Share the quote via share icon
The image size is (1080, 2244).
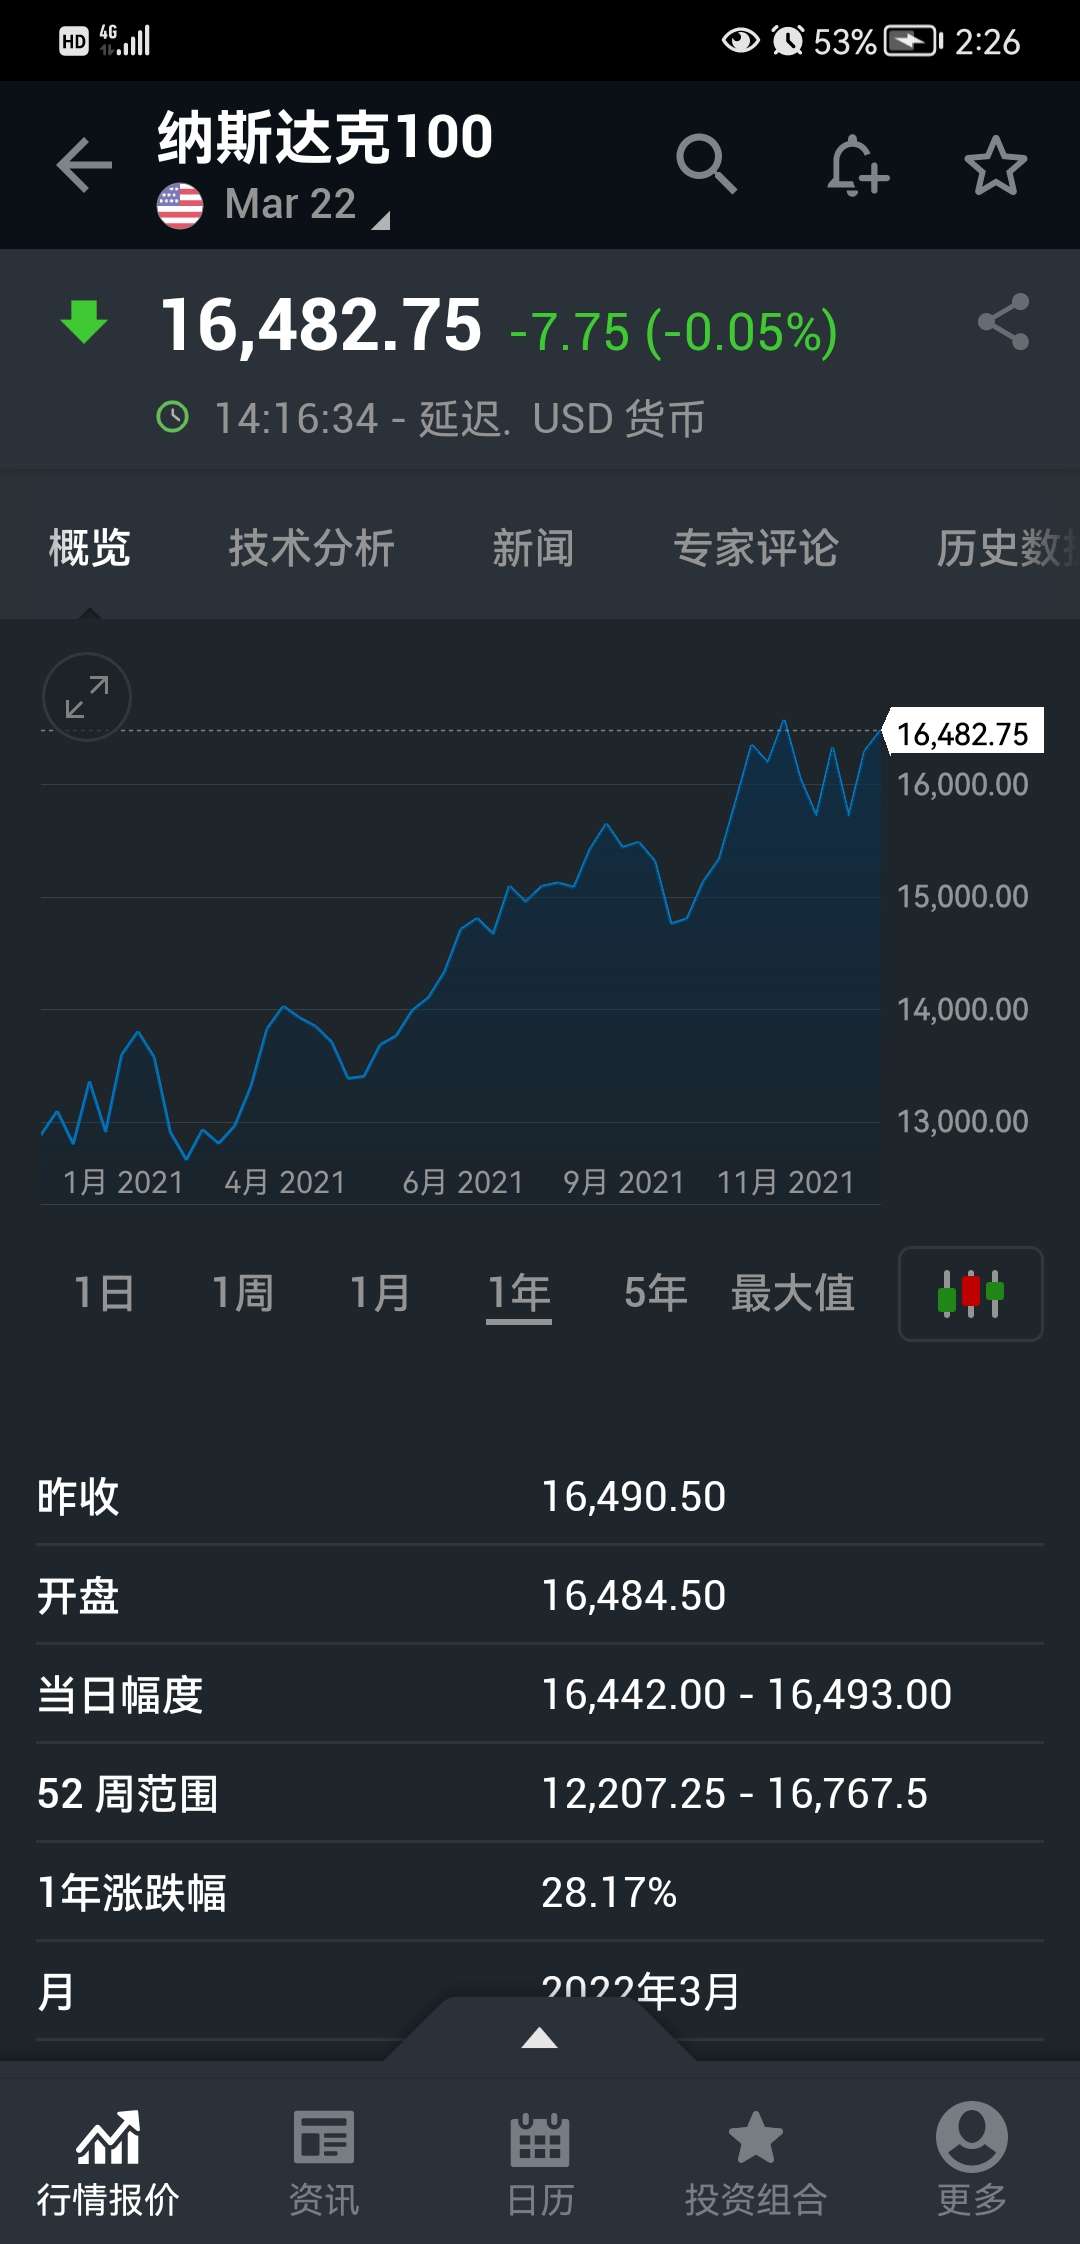click(1003, 321)
